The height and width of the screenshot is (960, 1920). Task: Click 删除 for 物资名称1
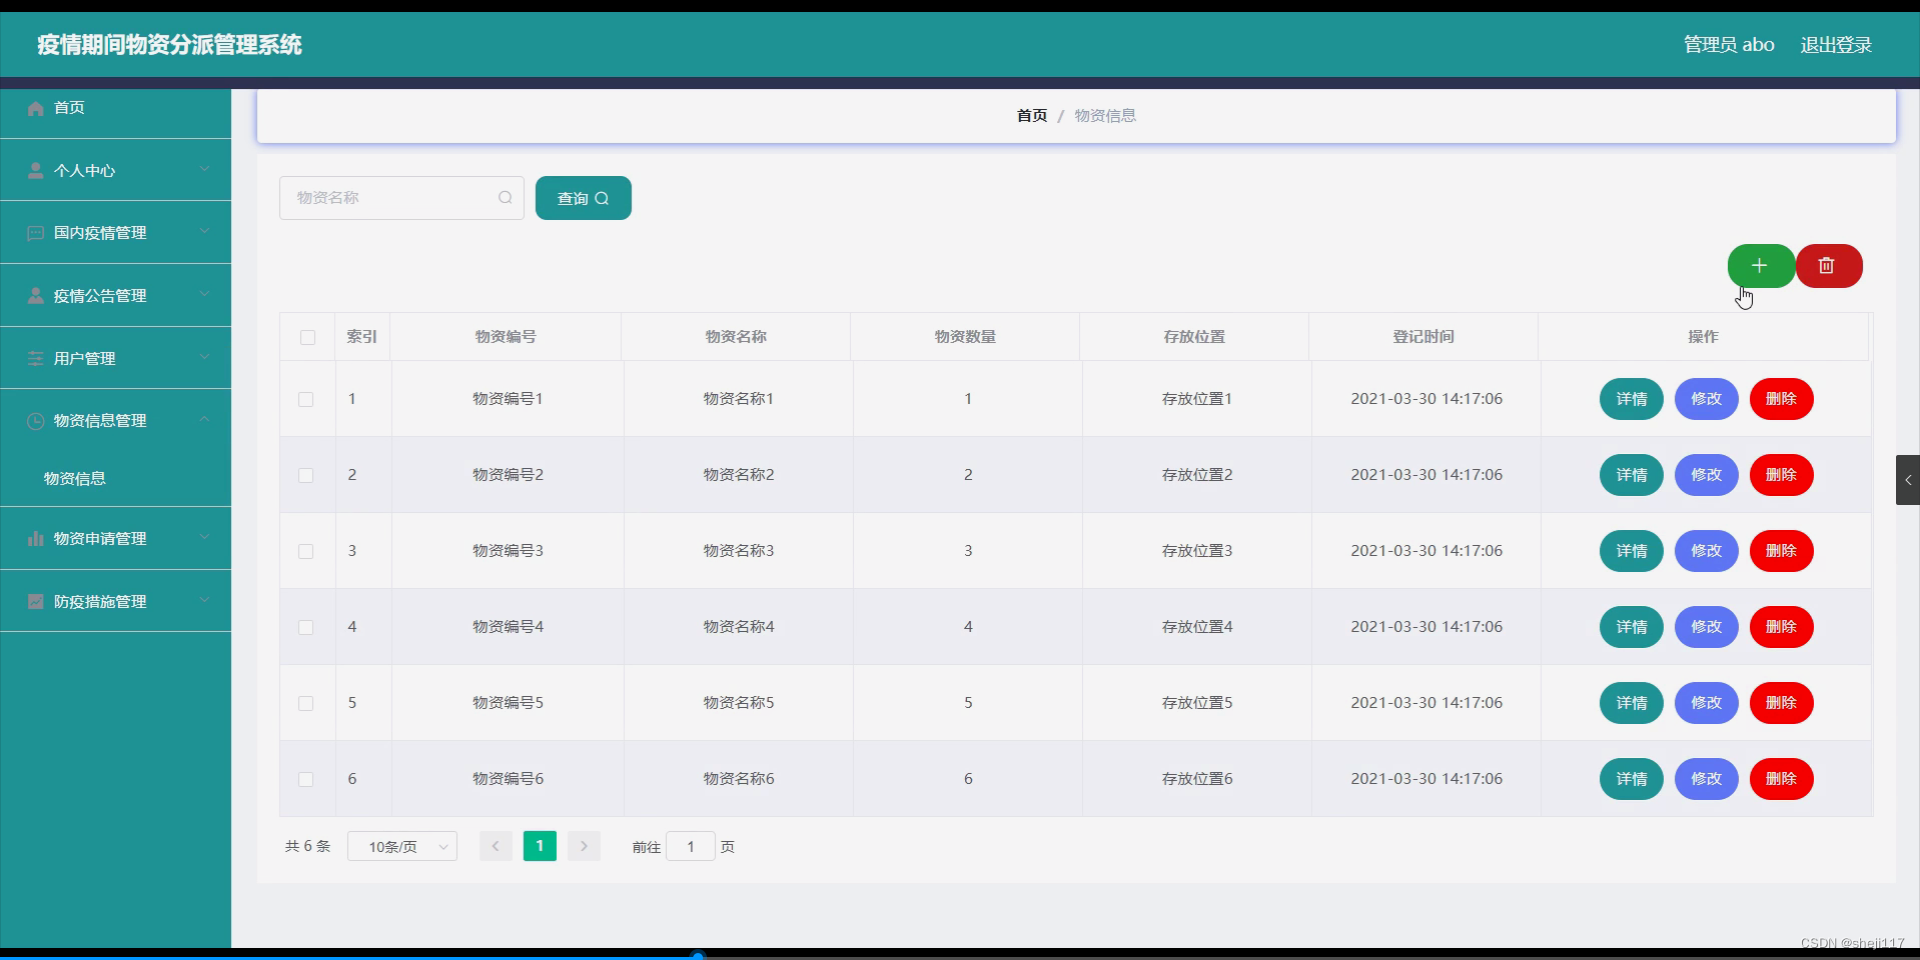(1781, 399)
